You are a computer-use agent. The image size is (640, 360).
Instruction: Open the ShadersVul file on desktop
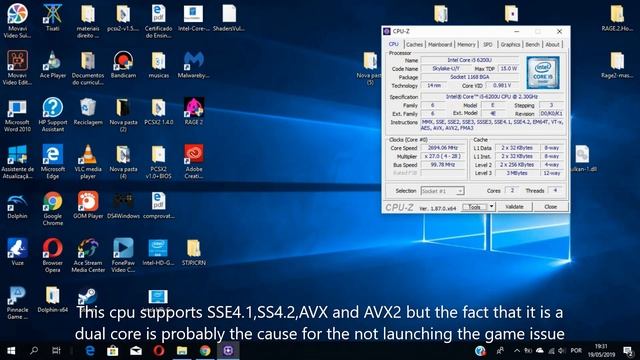229,17
